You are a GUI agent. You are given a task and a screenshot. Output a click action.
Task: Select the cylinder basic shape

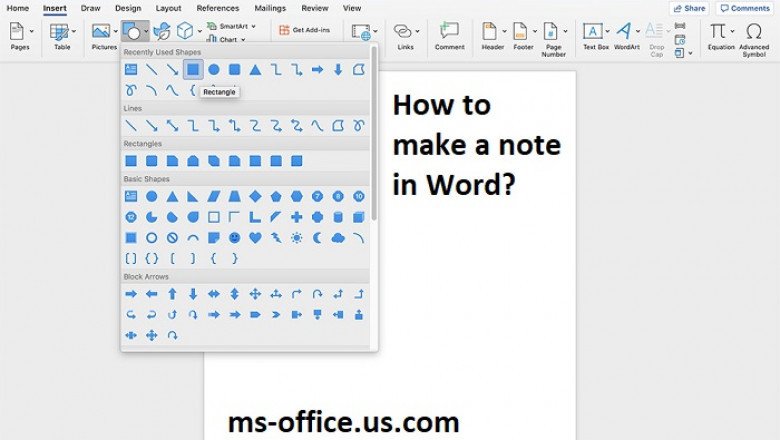338,217
